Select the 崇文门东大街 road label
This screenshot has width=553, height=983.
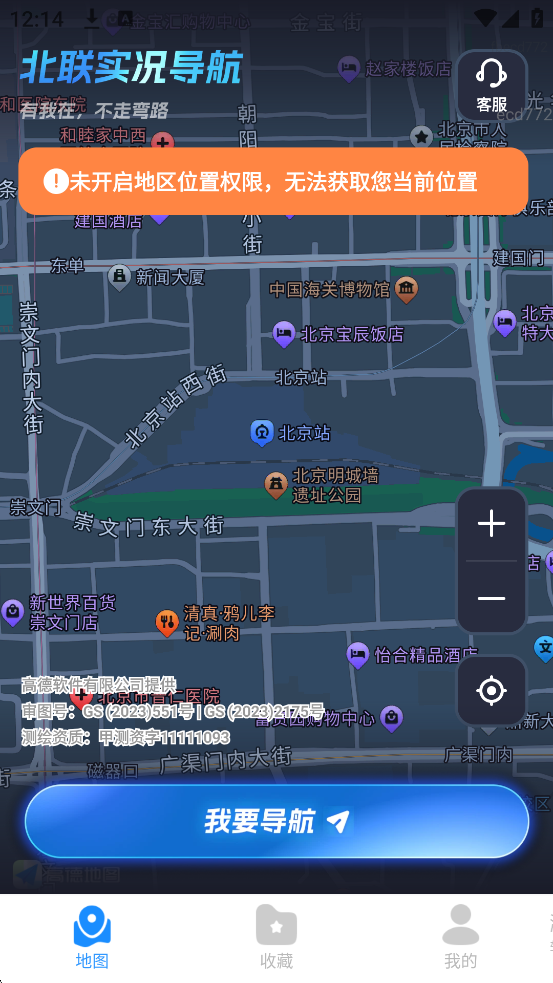149,525
